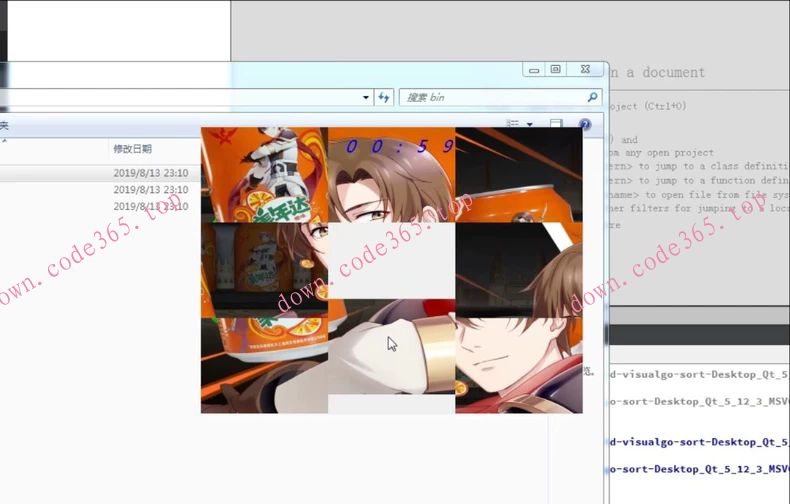Screen dimensions: 790x504
Task: Click the top-left puzzle tile
Action: [x=264, y=174]
